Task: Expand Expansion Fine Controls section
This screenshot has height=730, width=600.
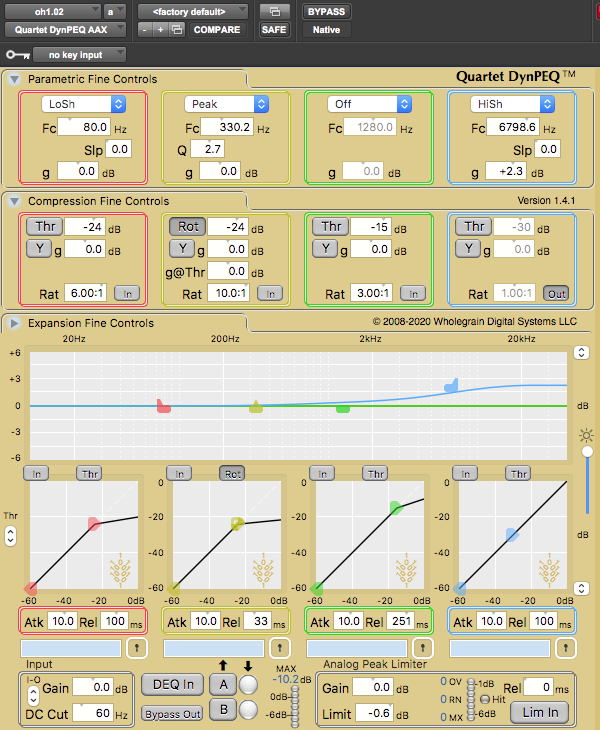Action: tap(14, 323)
